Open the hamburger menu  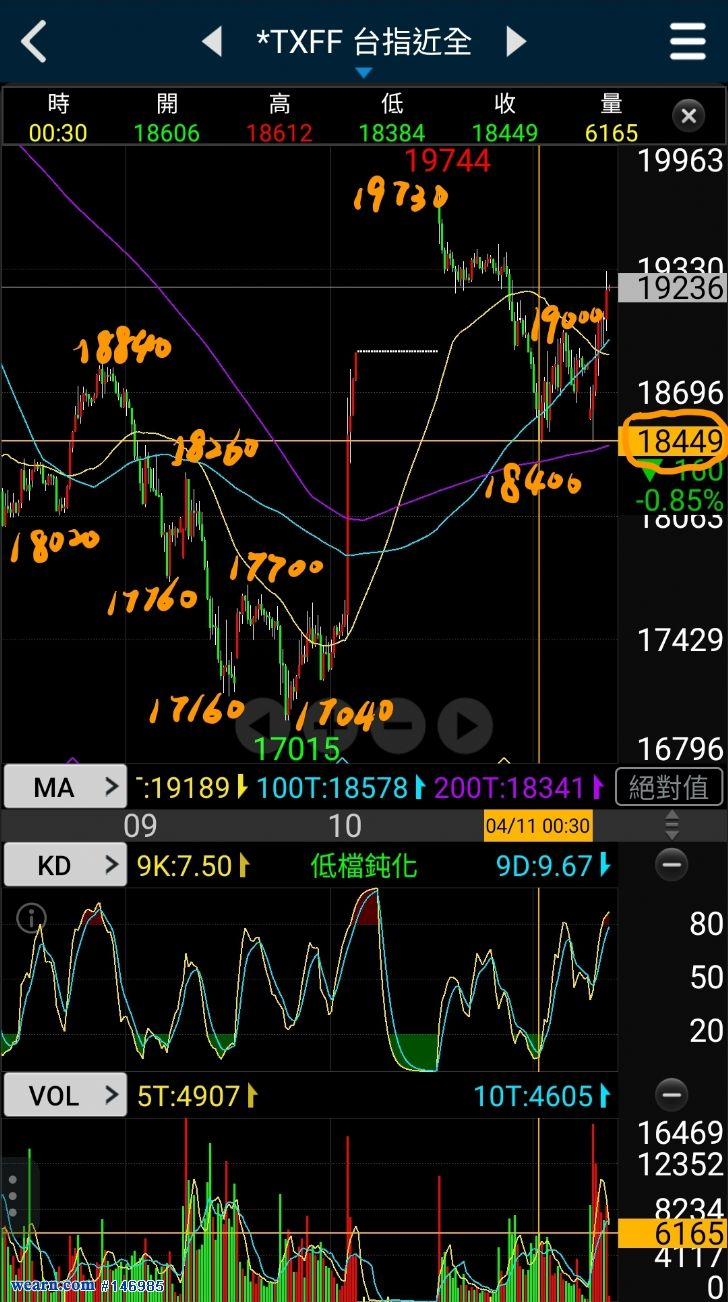(688, 42)
